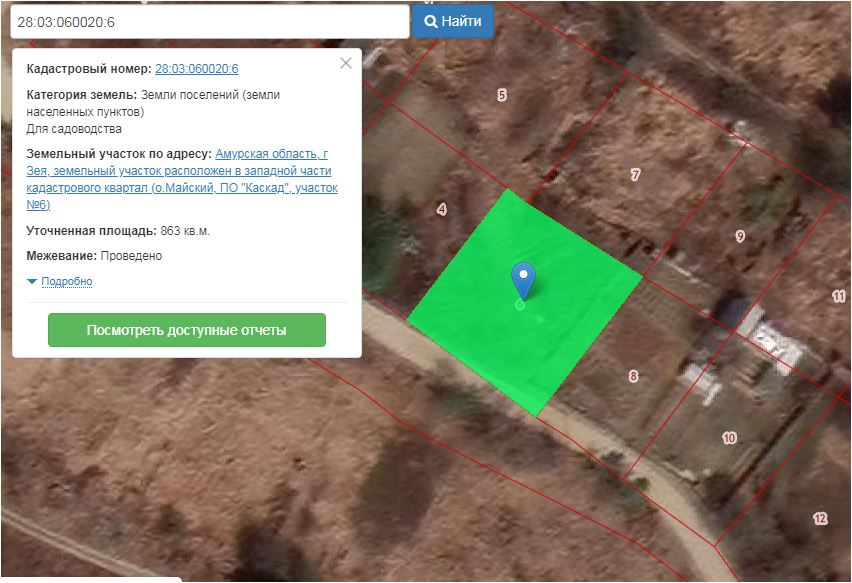The height and width of the screenshot is (583, 852).
Task: Click the magnifier icon in Найти button
Action: tap(431, 22)
